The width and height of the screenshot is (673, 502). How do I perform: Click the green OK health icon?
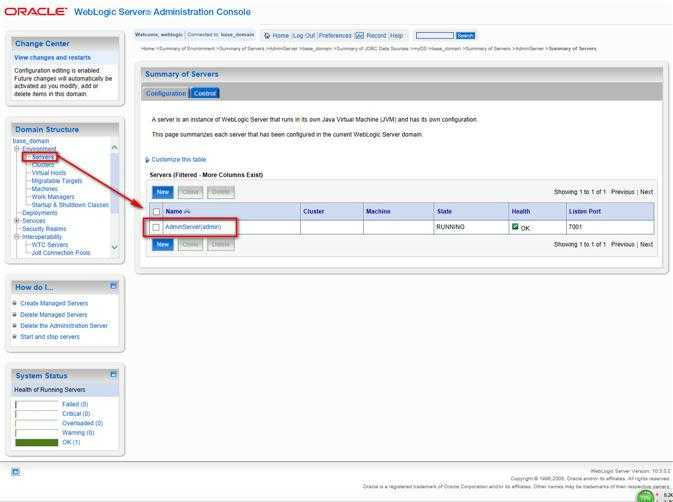pos(515,227)
